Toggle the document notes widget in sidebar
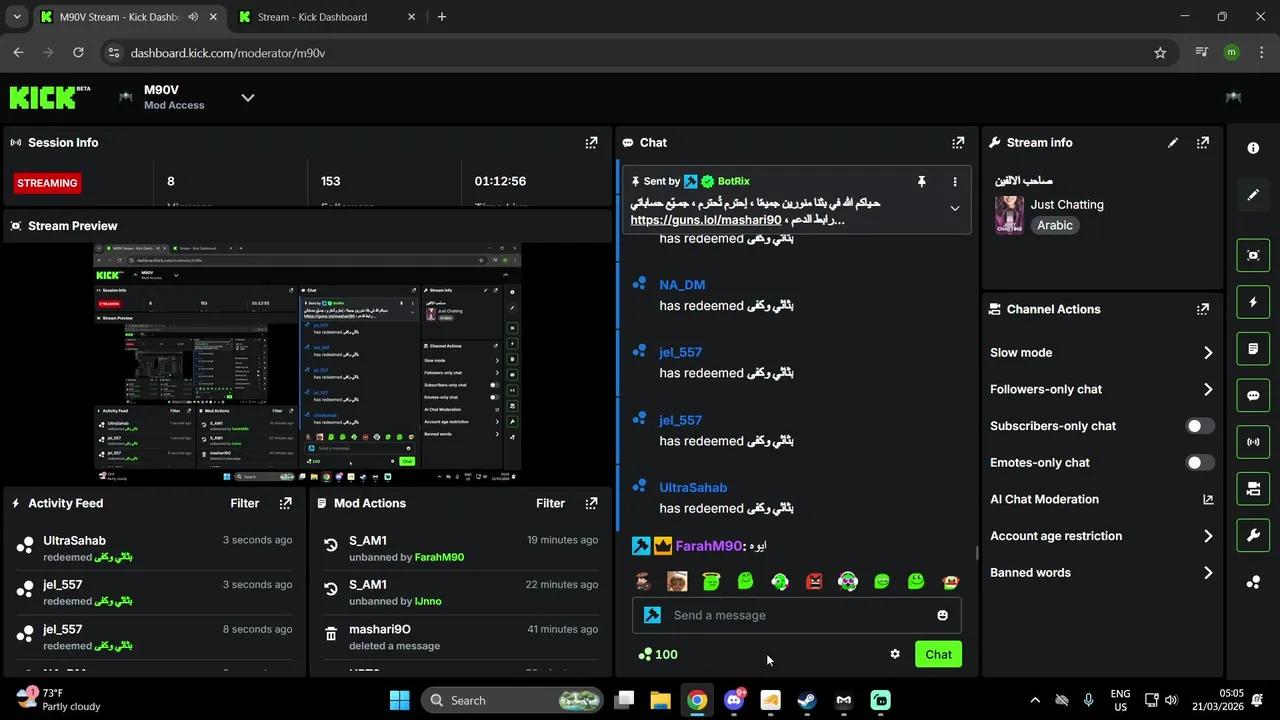Viewport: 1280px width, 720px height. point(1253,349)
